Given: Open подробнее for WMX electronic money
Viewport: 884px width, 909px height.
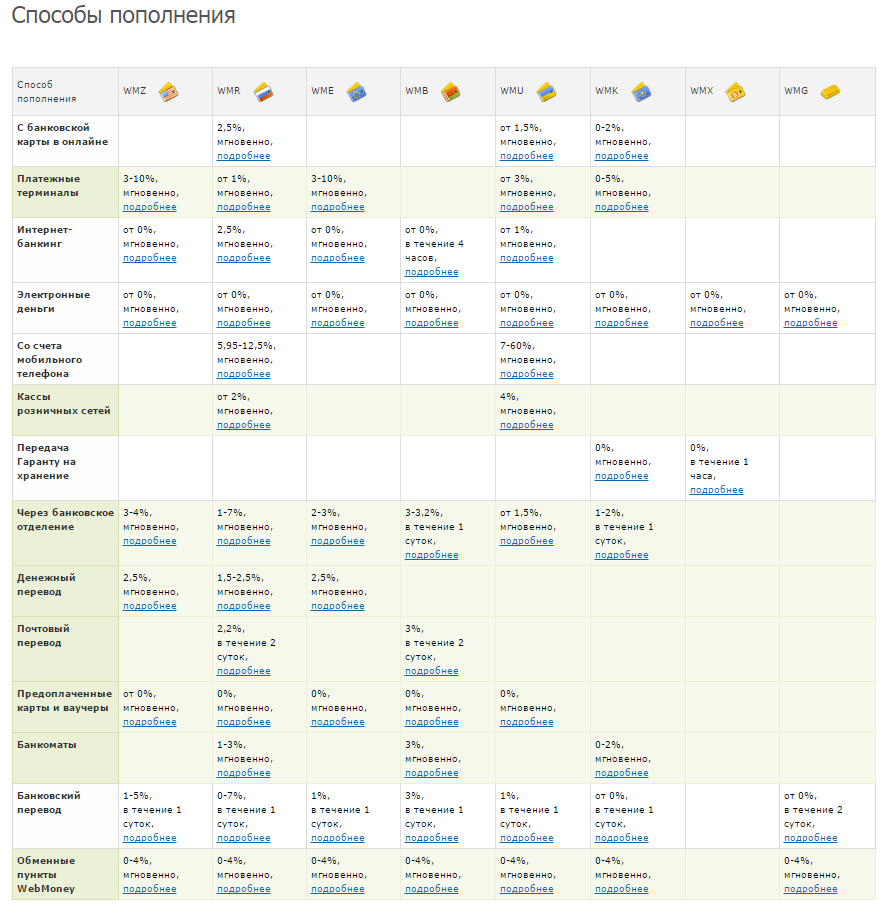Looking at the screenshot, I should click(x=716, y=323).
